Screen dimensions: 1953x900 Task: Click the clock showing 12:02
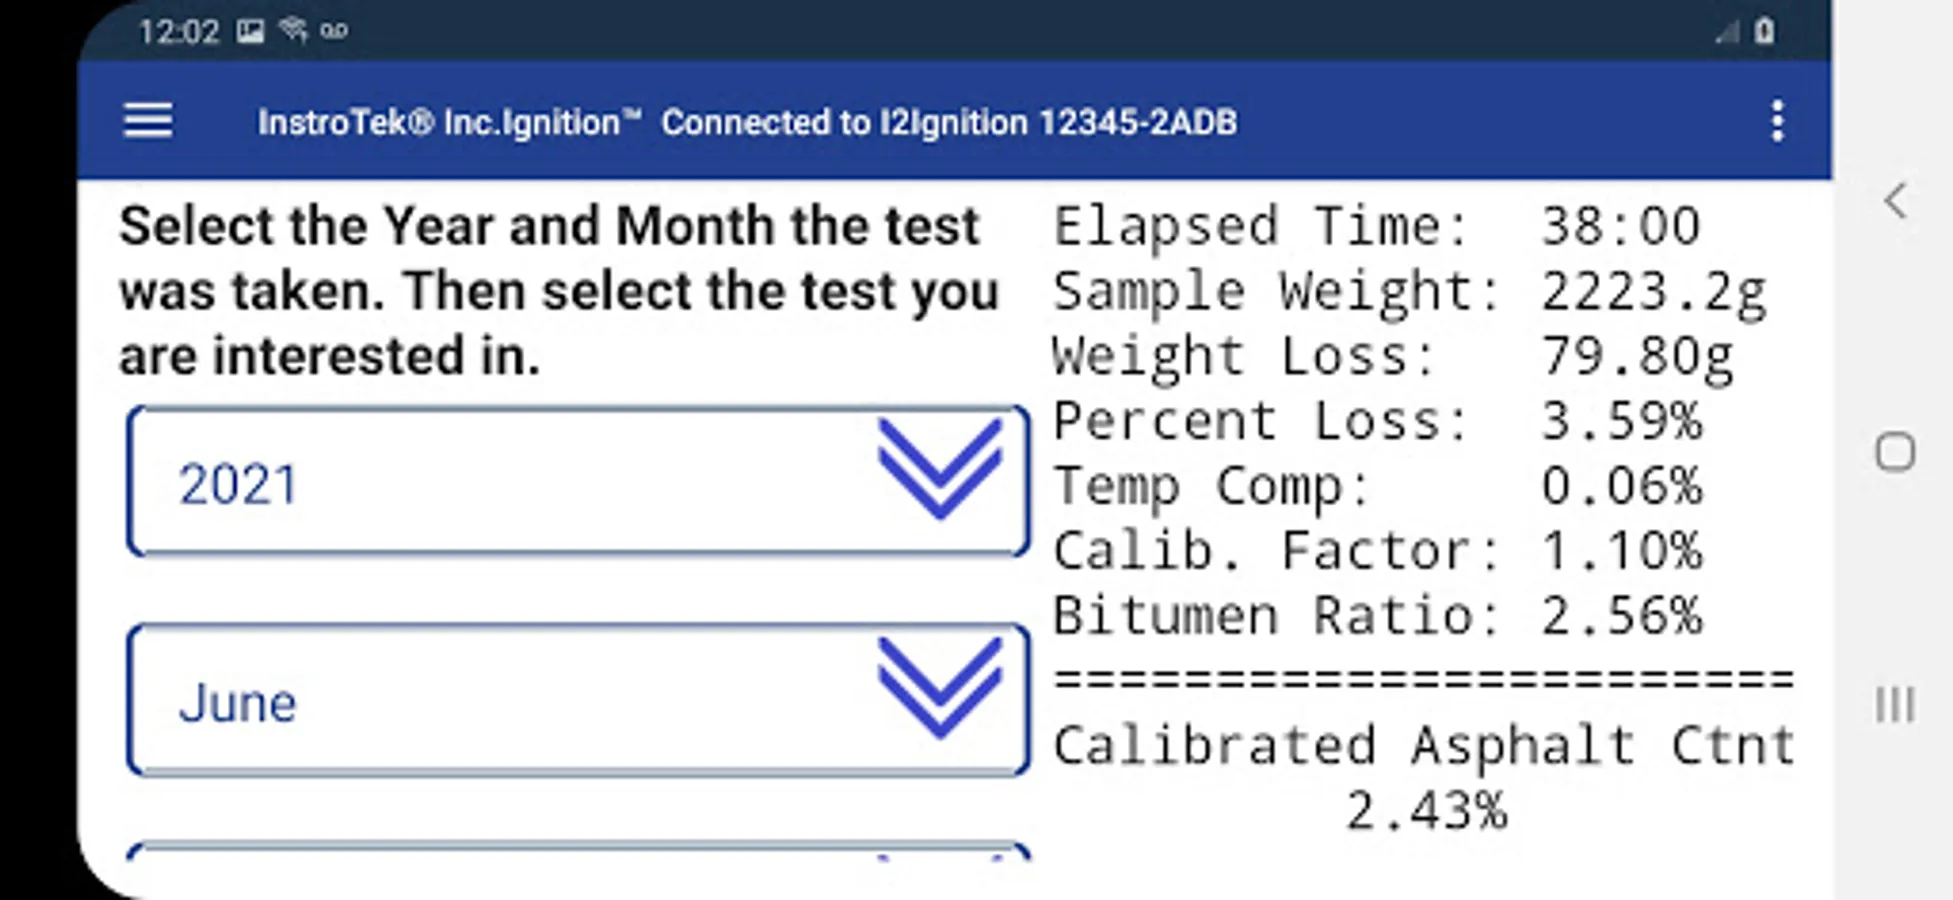click(x=178, y=32)
